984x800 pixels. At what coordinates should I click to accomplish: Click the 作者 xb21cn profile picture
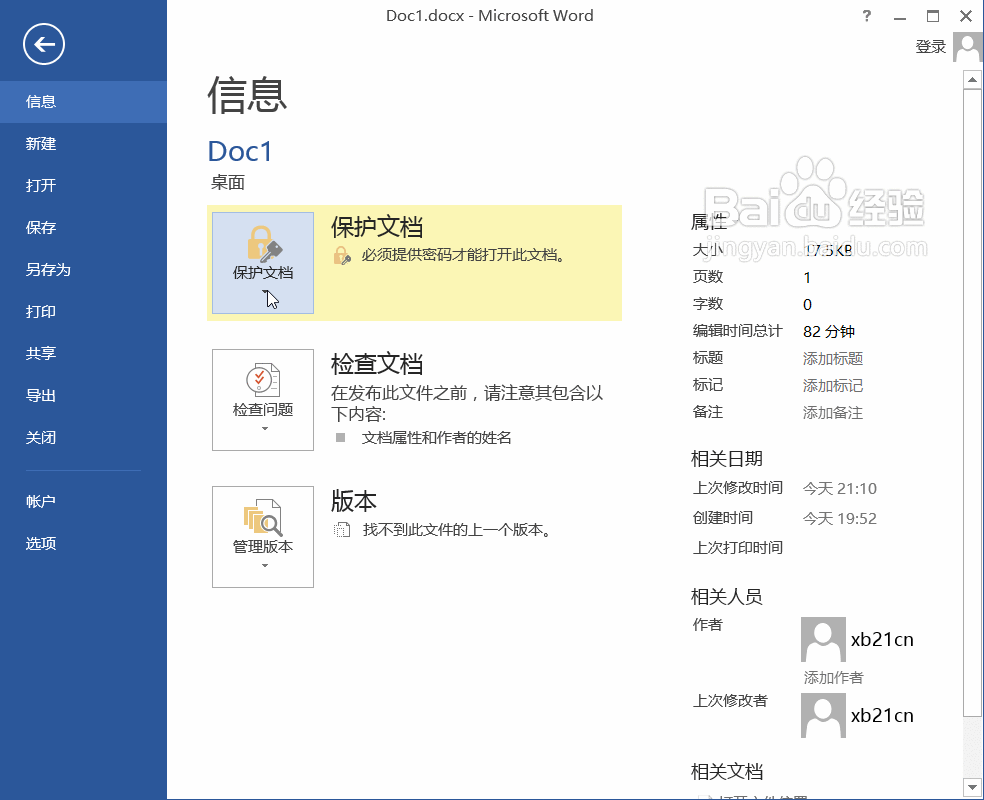822,638
